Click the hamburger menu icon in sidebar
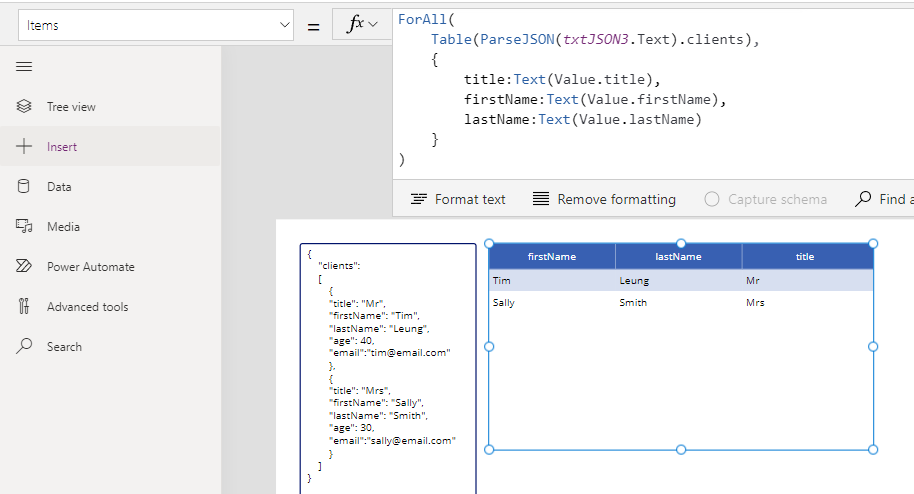The height and width of the screenshot is (494, 914). pos(24,66)
